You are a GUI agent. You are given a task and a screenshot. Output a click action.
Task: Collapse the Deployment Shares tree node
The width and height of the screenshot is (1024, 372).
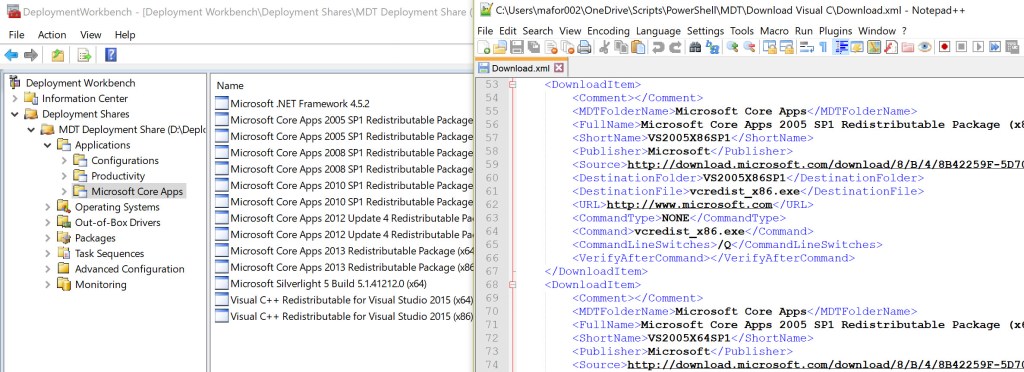click(15, 114)
